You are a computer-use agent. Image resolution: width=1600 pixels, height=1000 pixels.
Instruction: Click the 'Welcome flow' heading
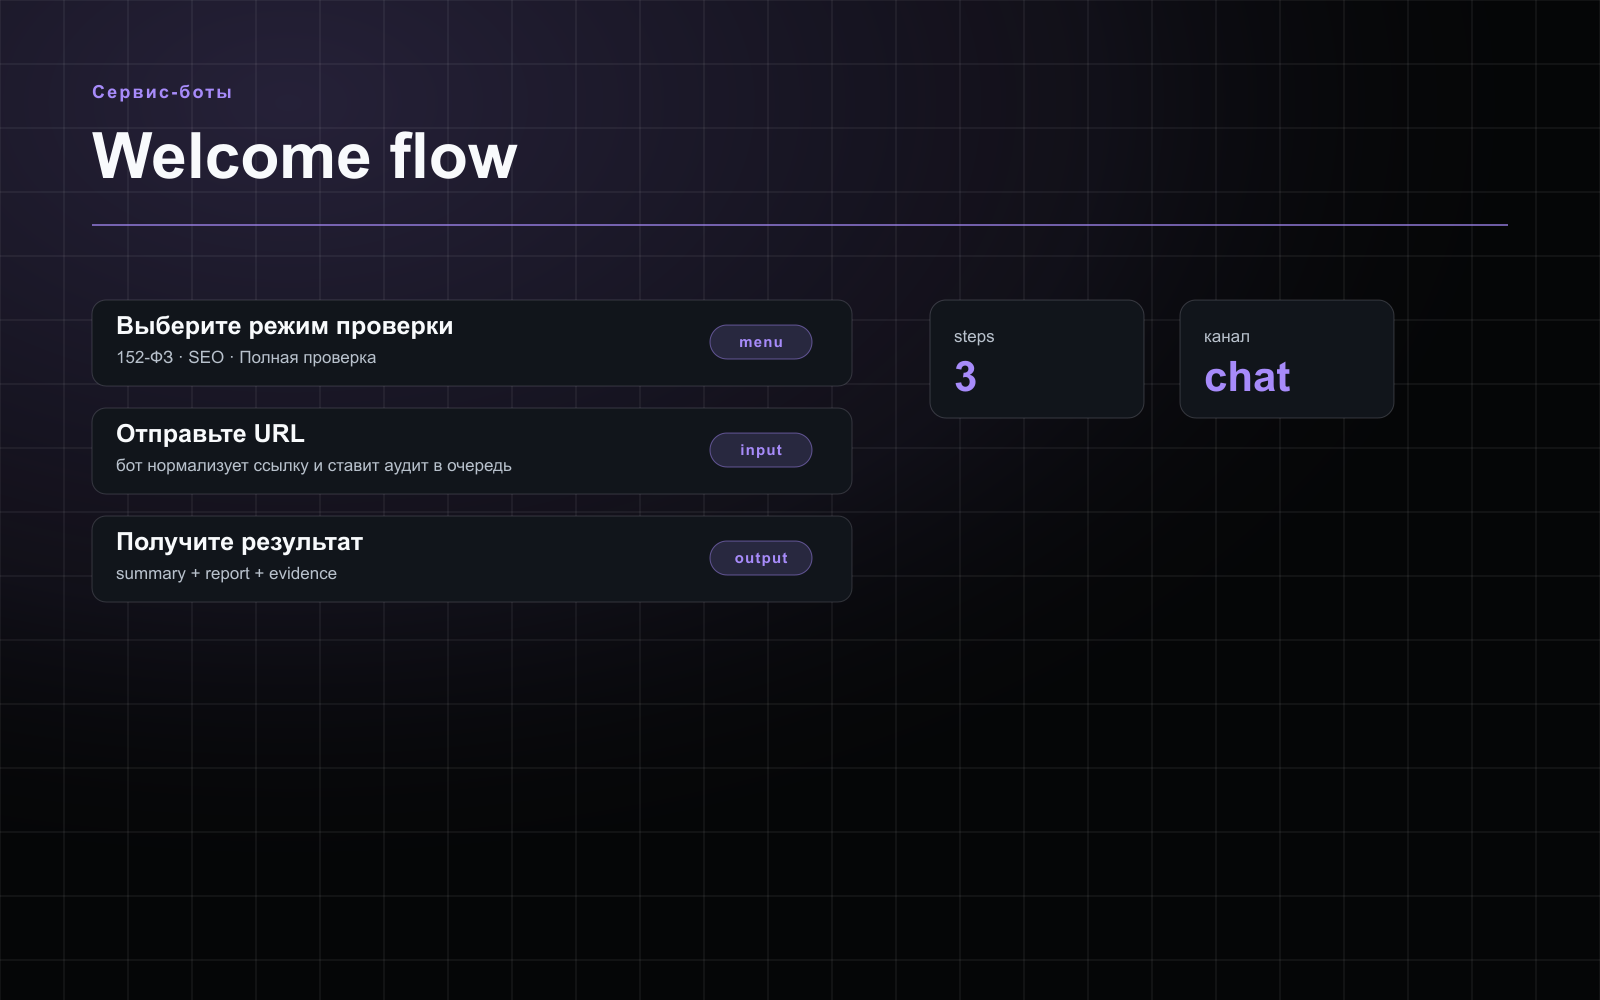(305, 156)
